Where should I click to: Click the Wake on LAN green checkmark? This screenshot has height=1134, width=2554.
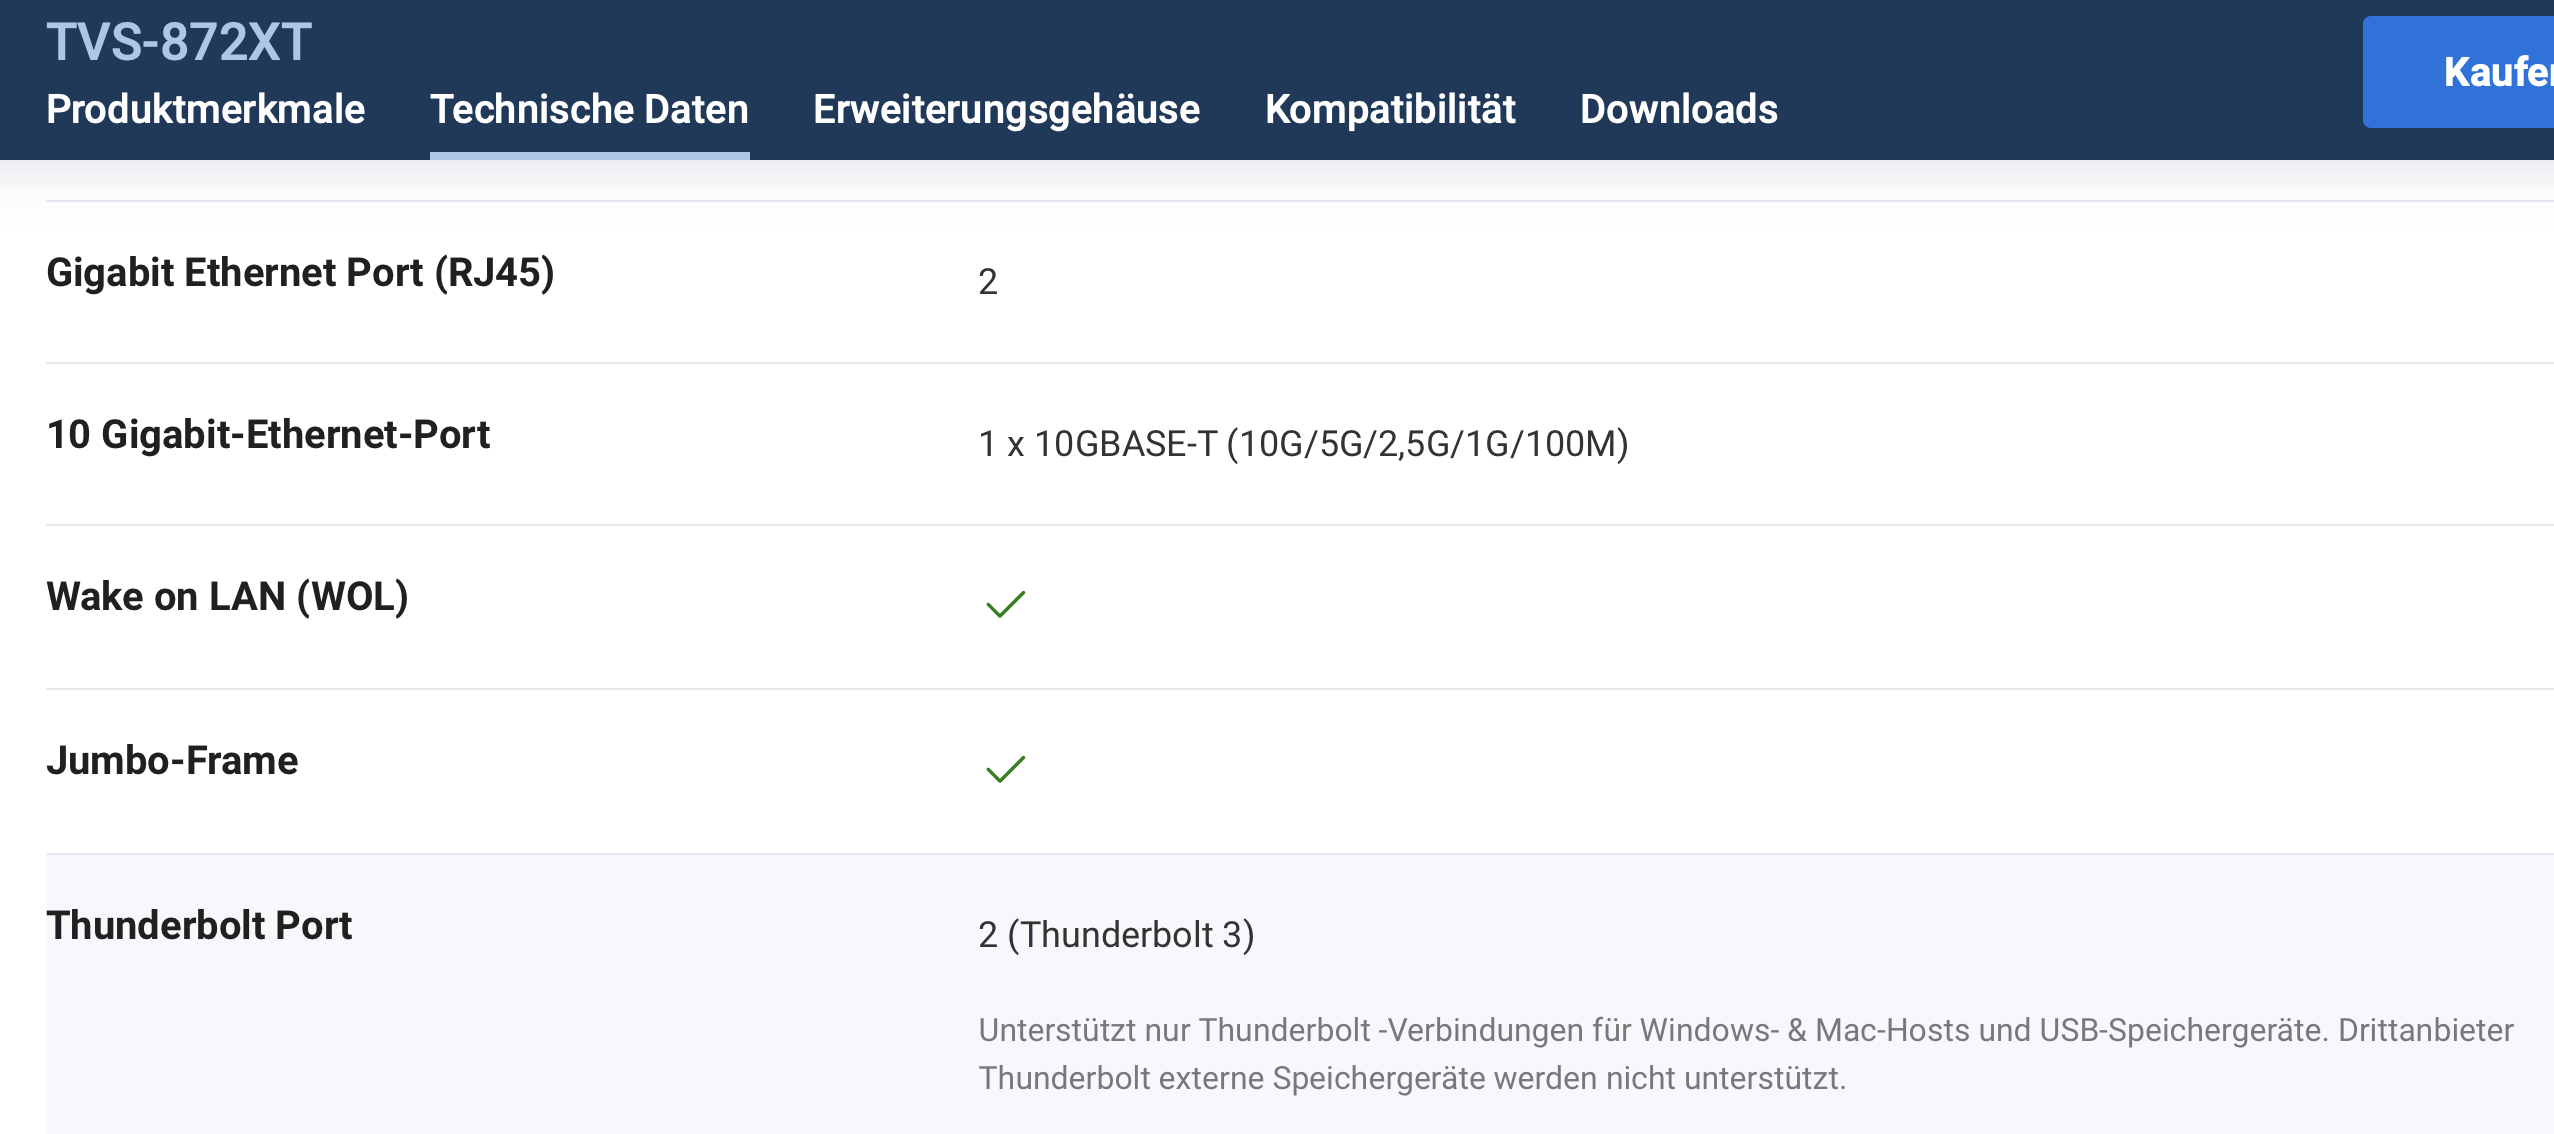tap(1005, 604)
